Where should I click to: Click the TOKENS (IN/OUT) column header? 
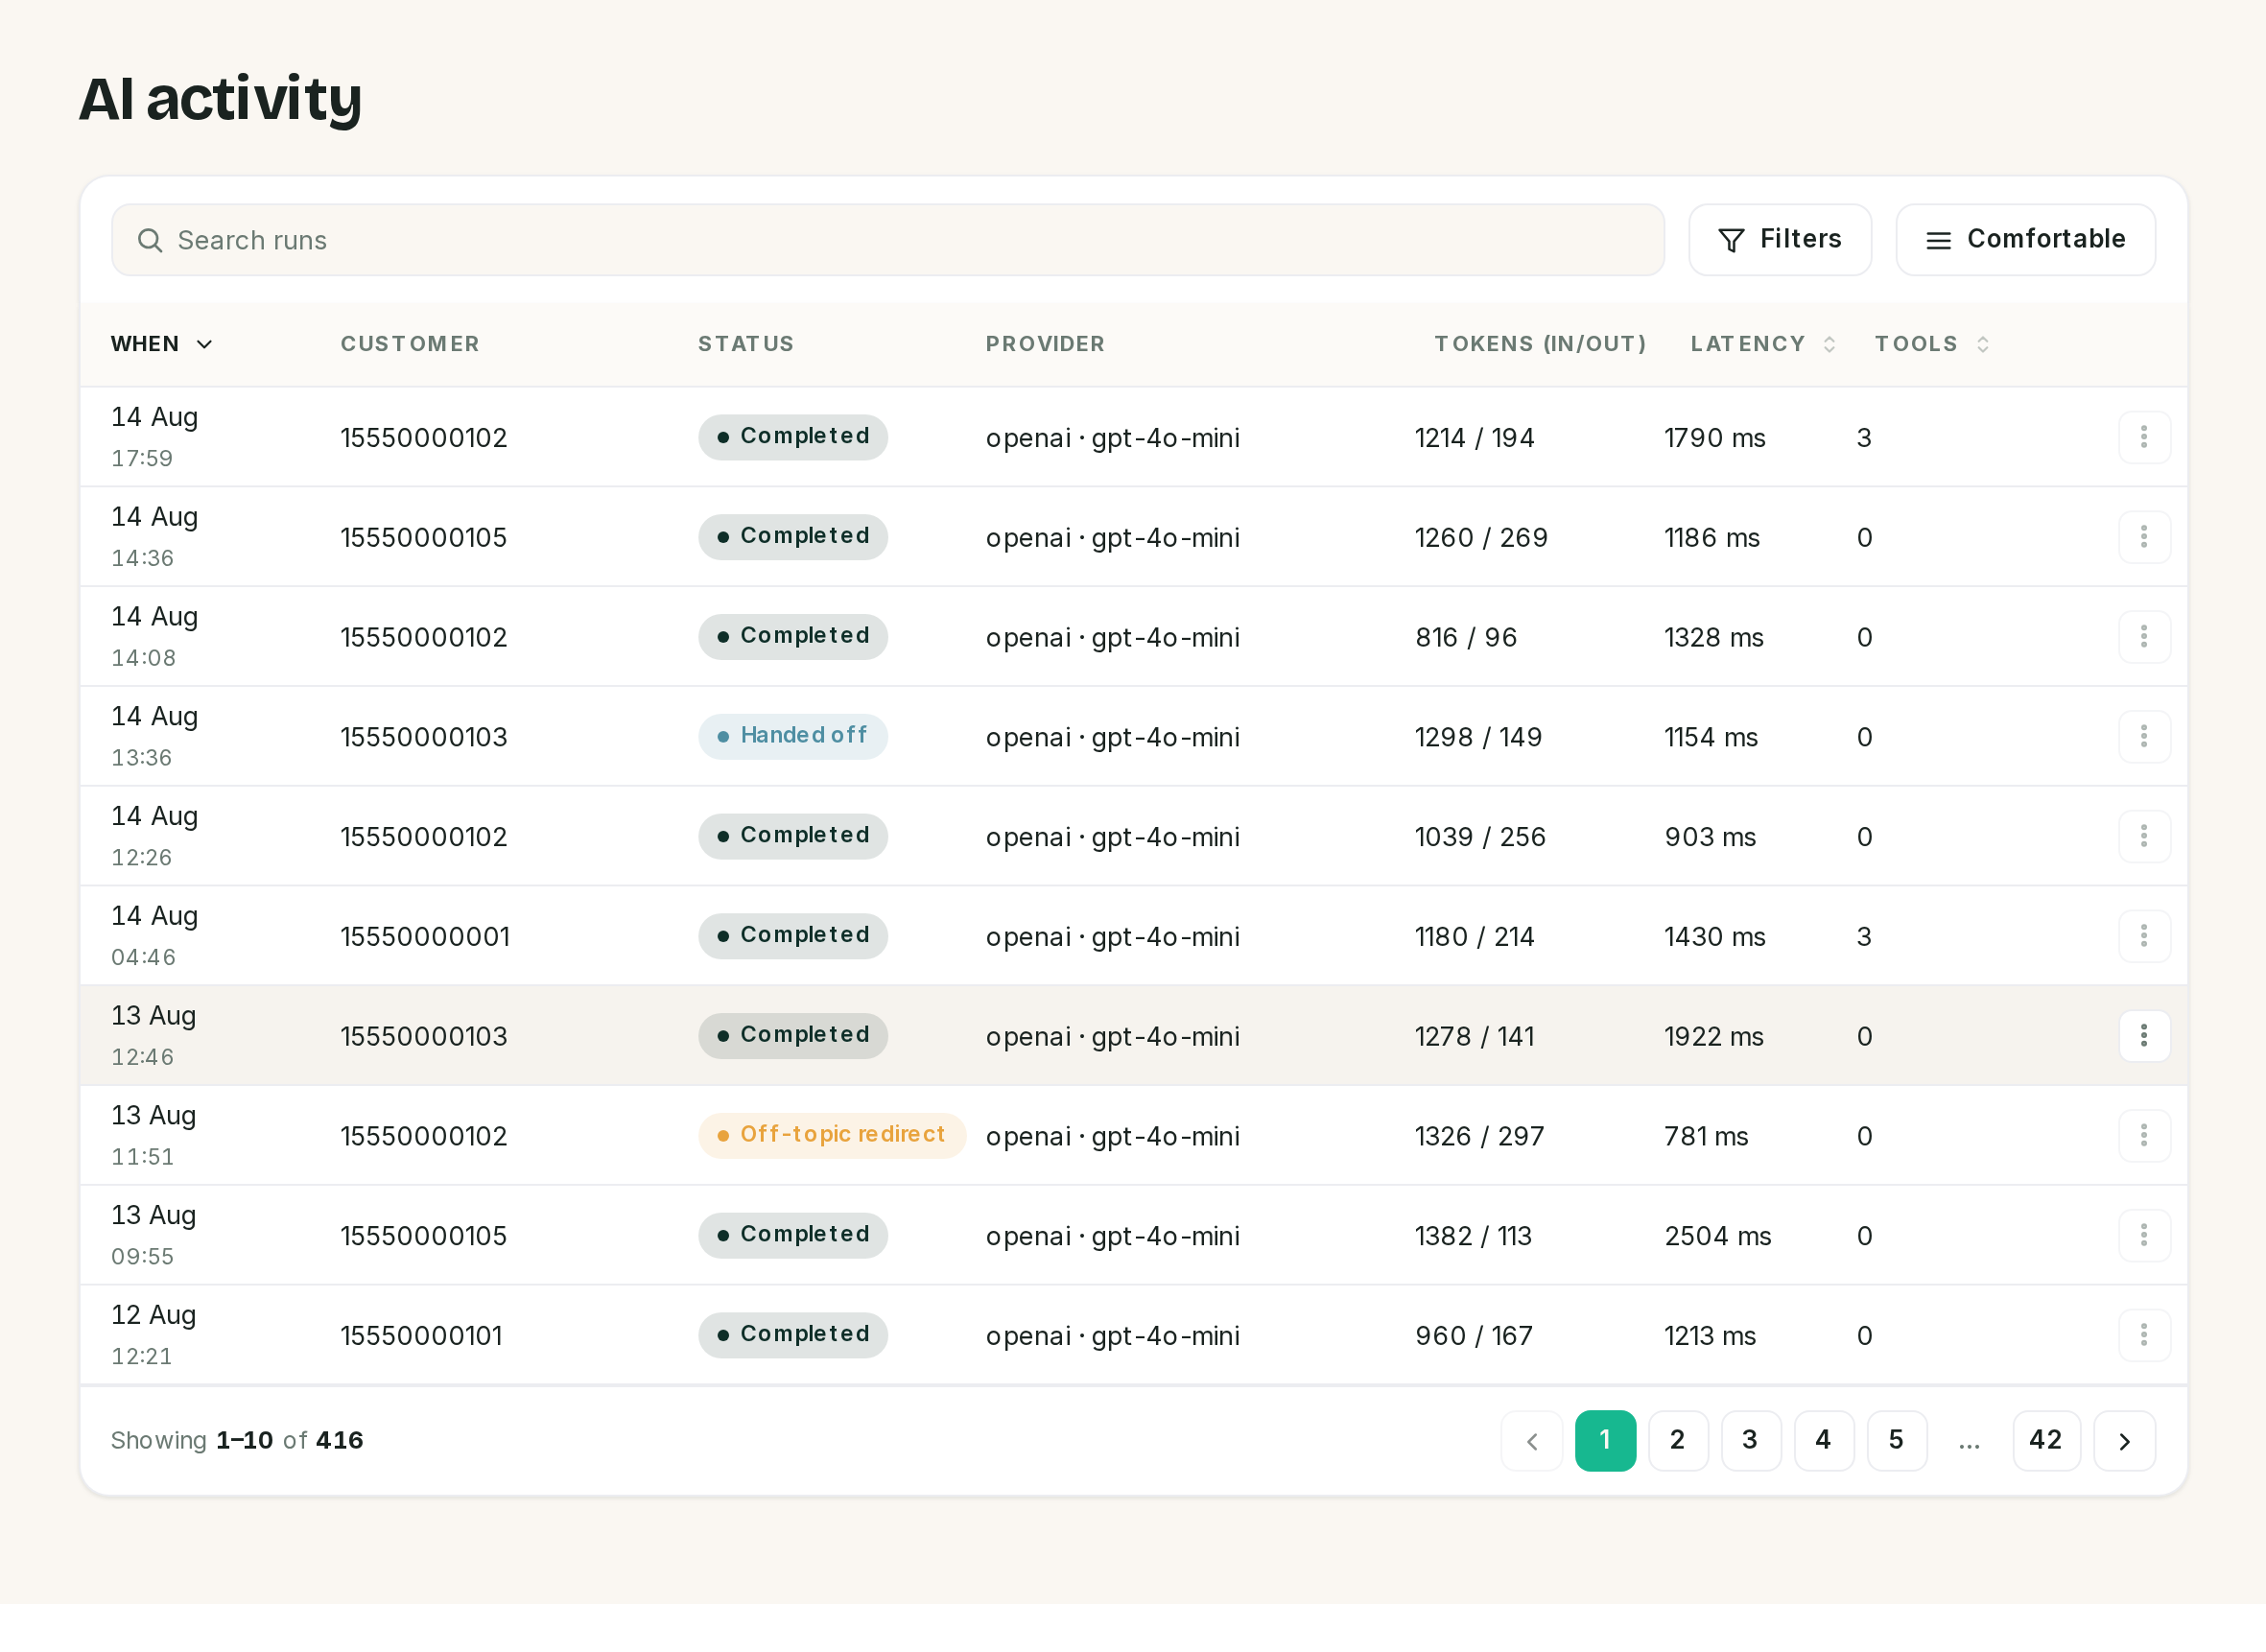coord(1540,344)
